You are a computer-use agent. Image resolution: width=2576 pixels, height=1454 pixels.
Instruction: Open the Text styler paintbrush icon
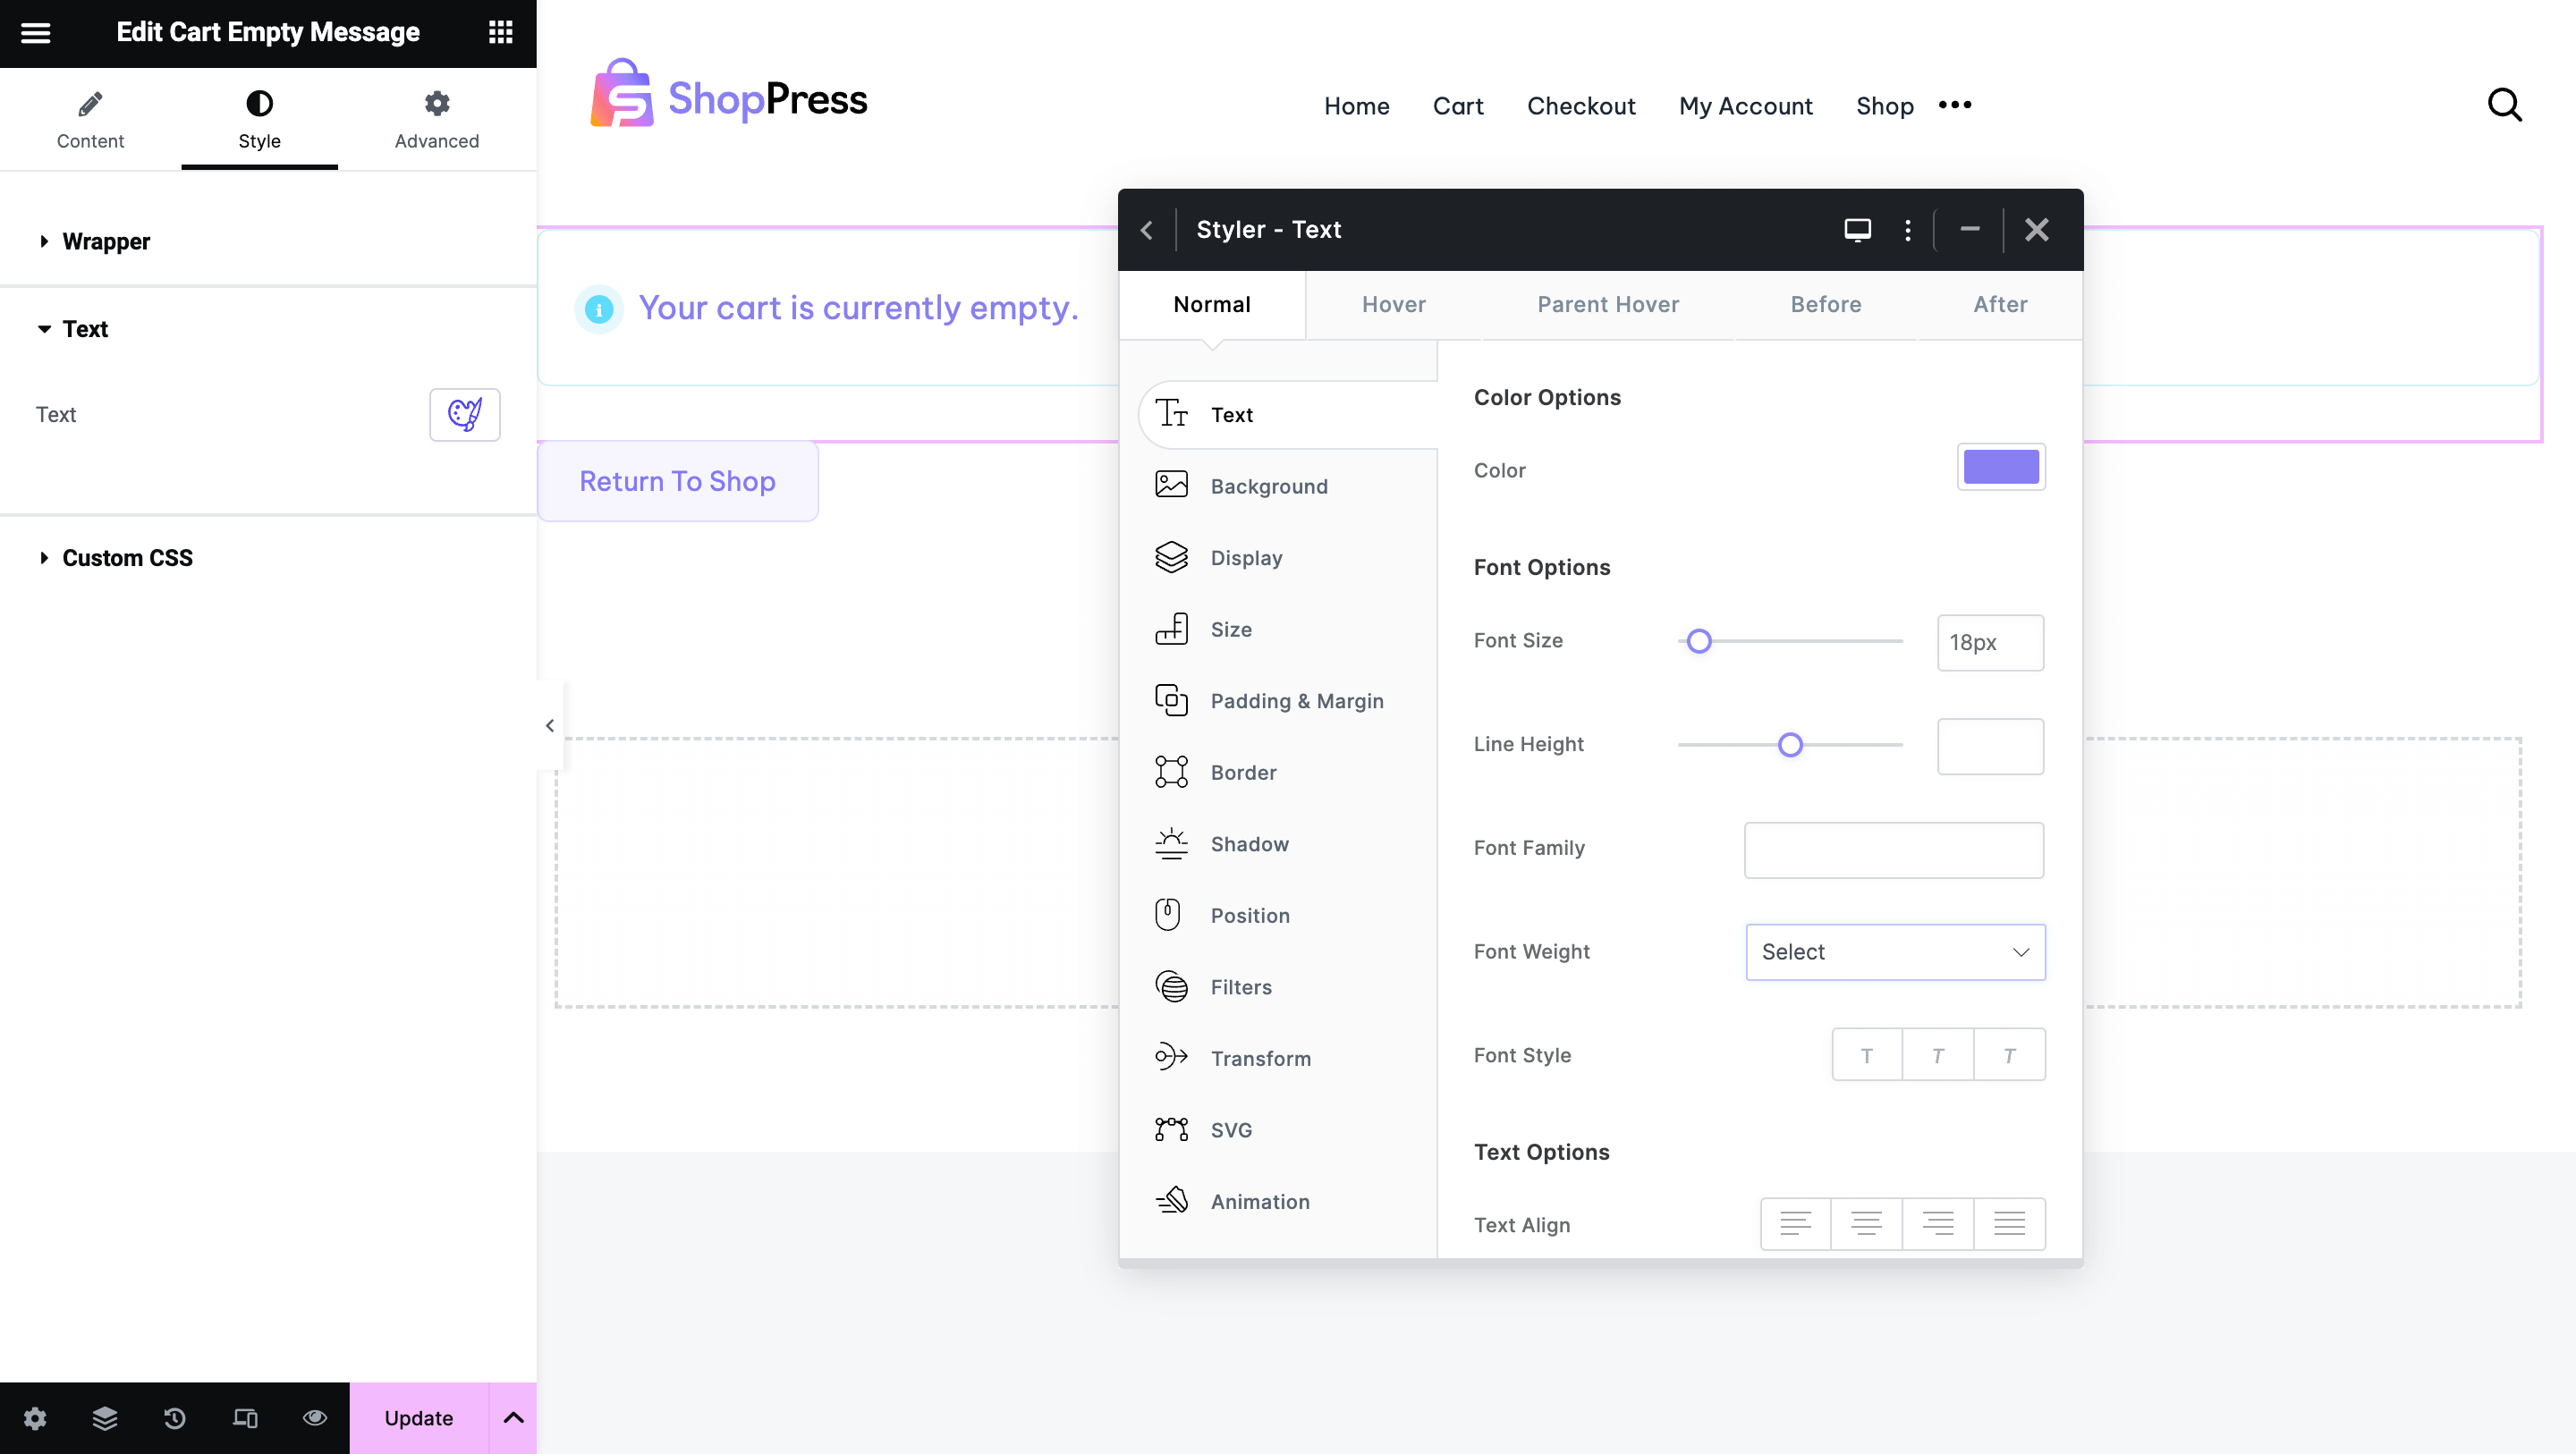pyautogui.click(x=464, y=414)
